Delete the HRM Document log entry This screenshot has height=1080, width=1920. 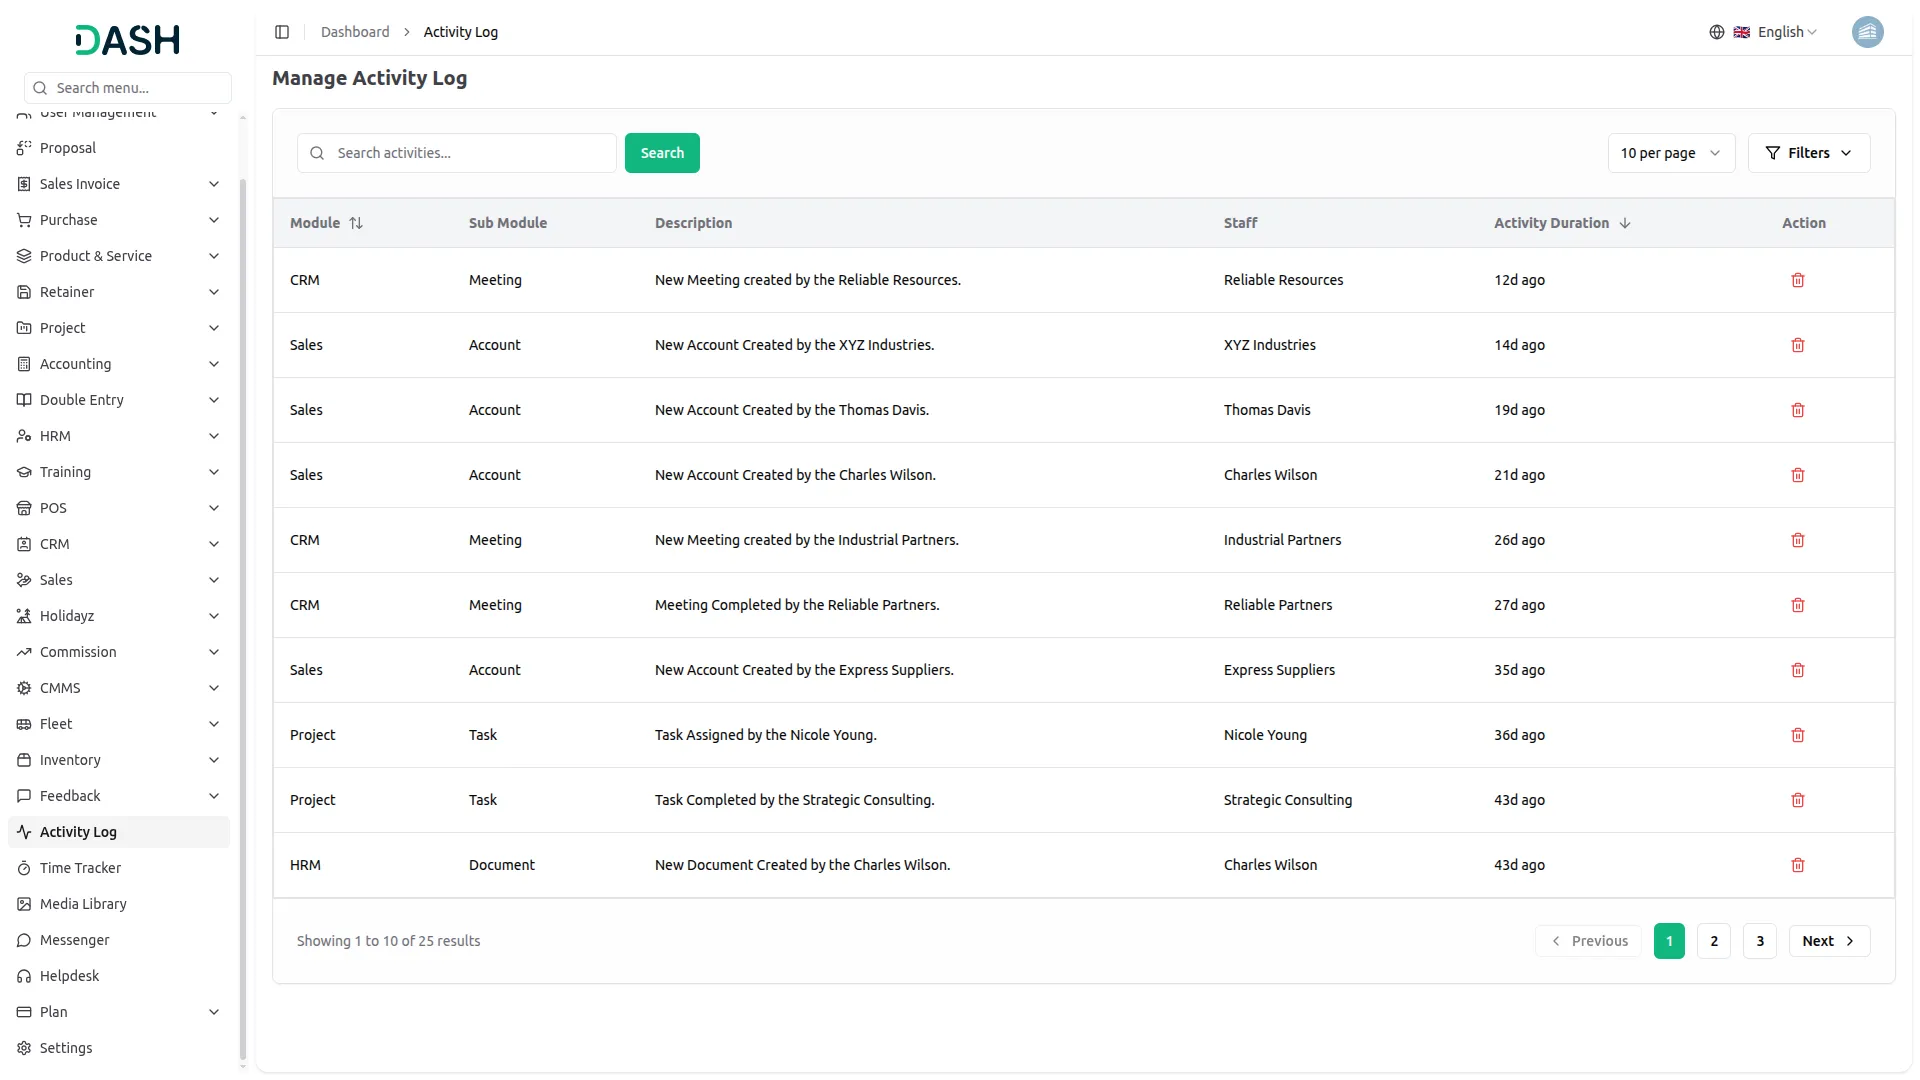click(1797, 865)
